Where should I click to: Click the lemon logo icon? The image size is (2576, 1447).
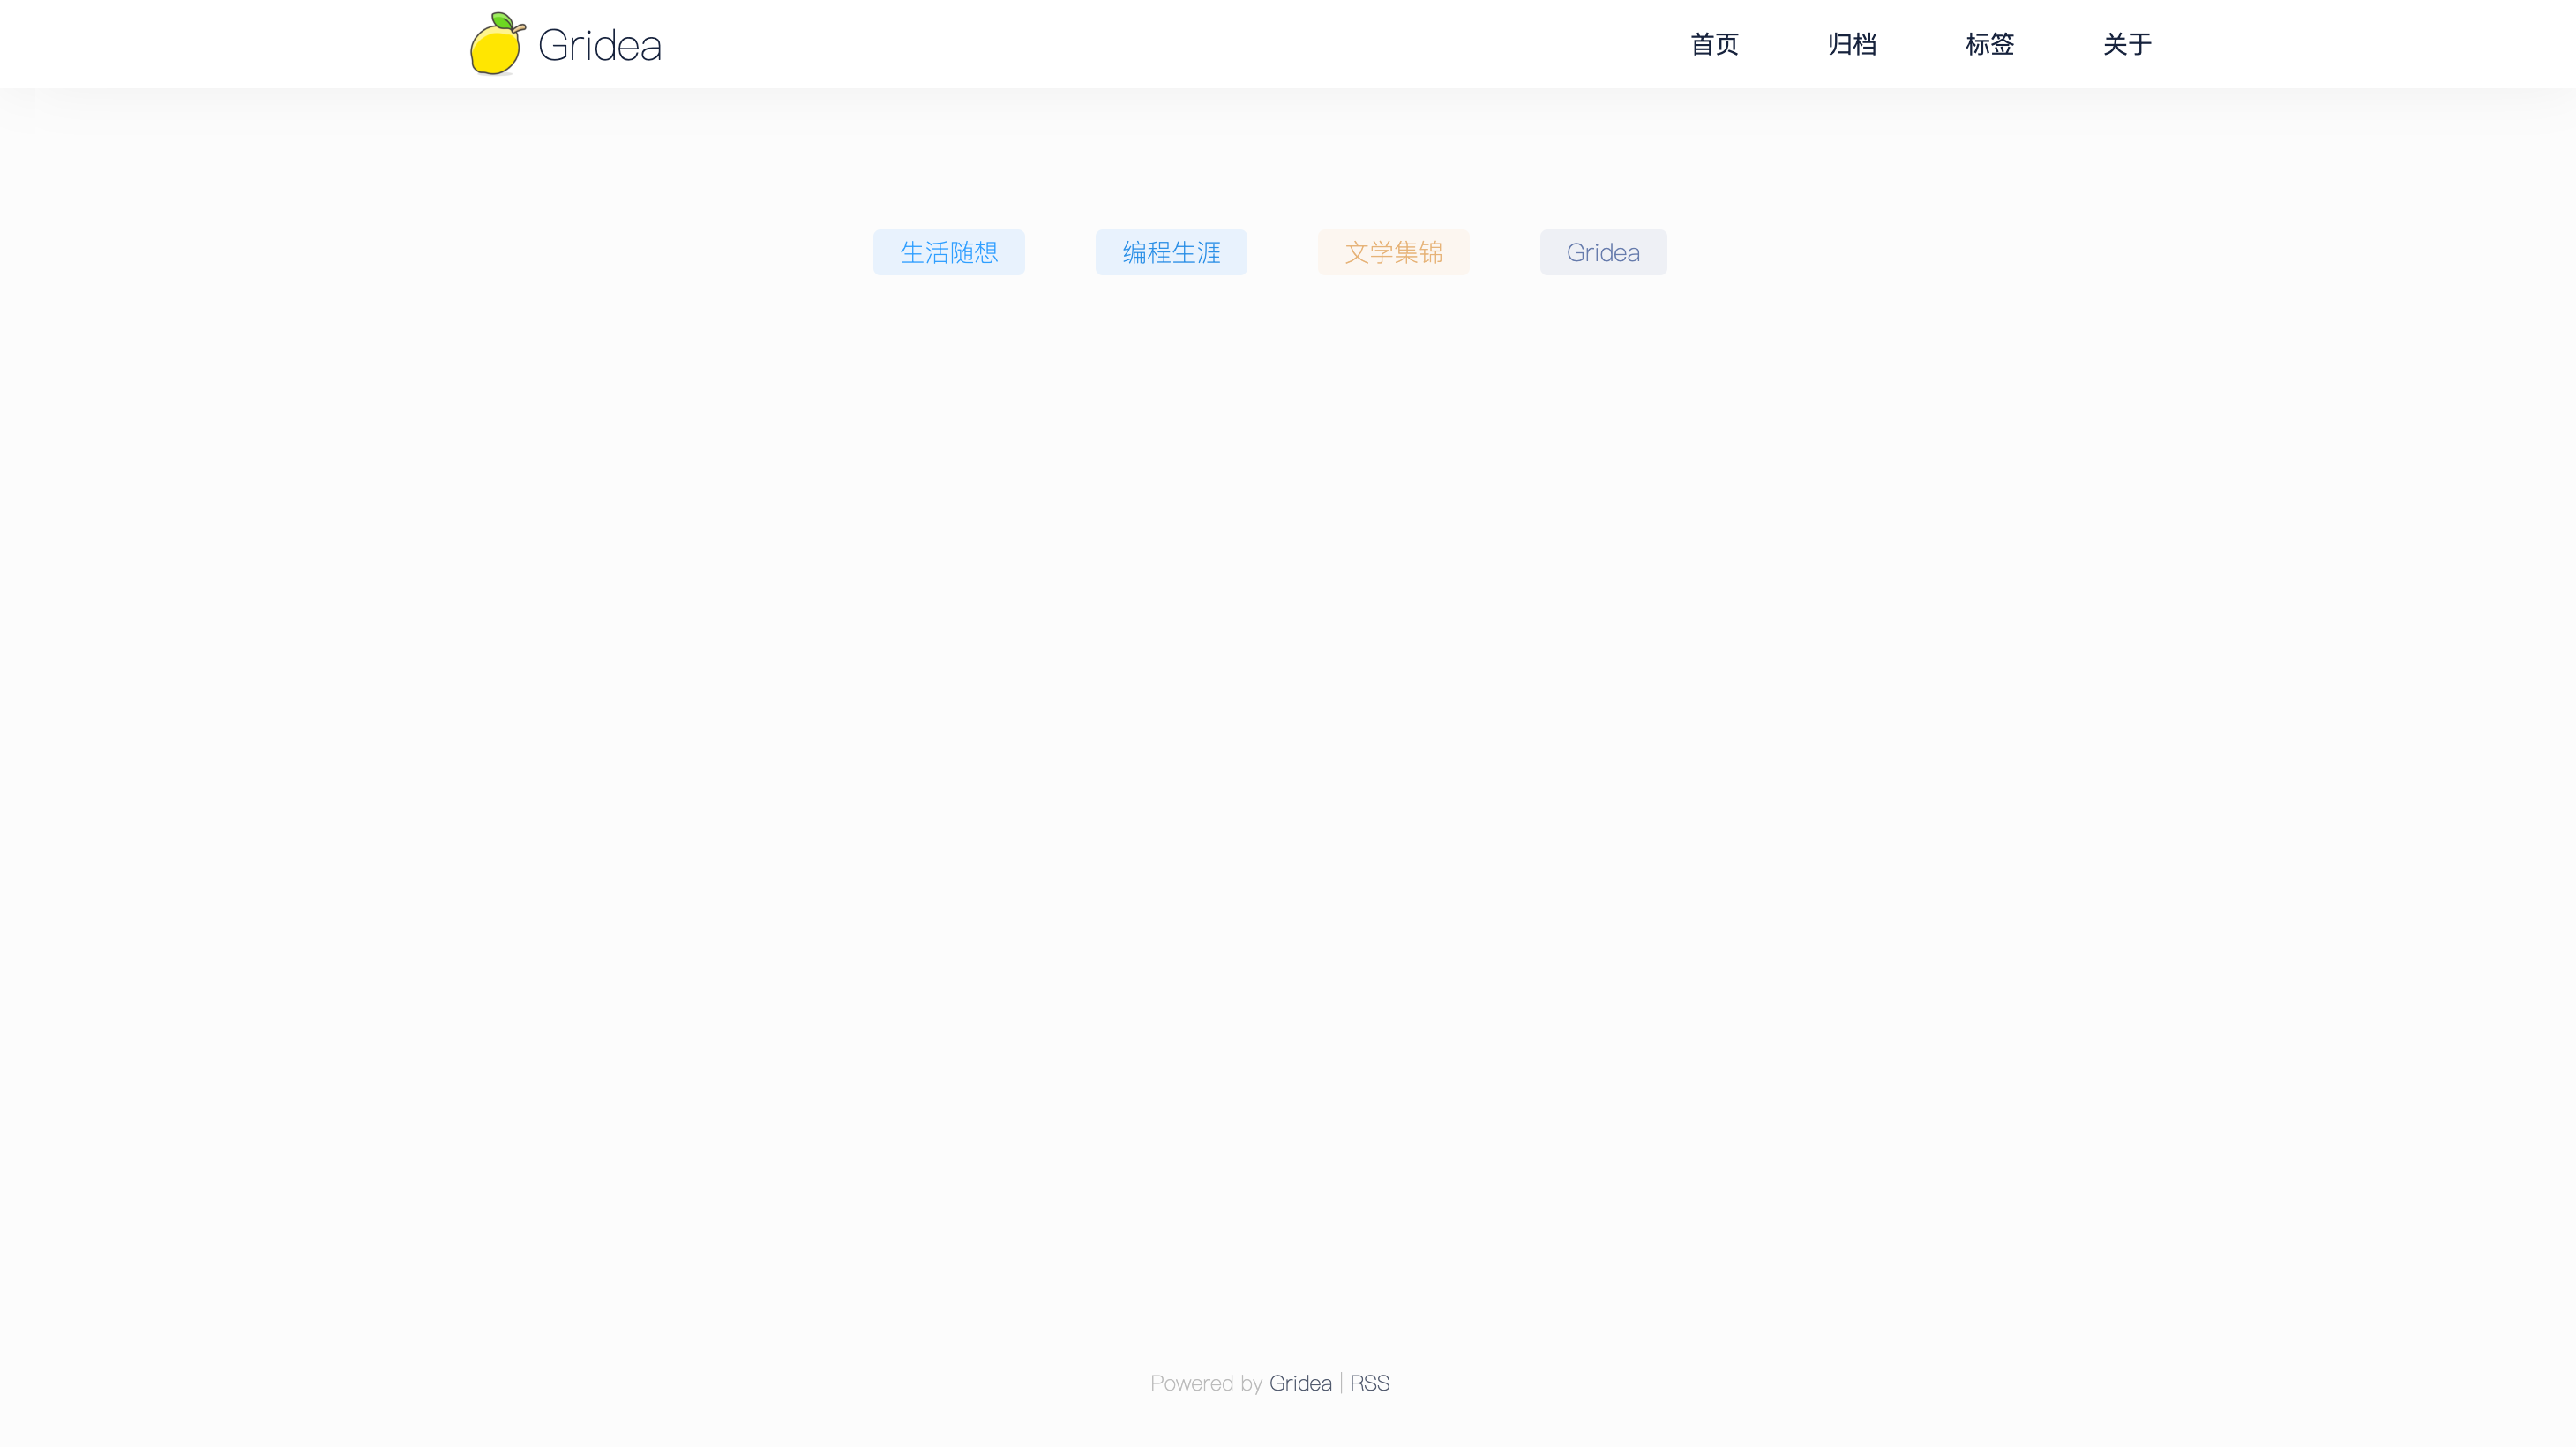(x=495, y=50)
